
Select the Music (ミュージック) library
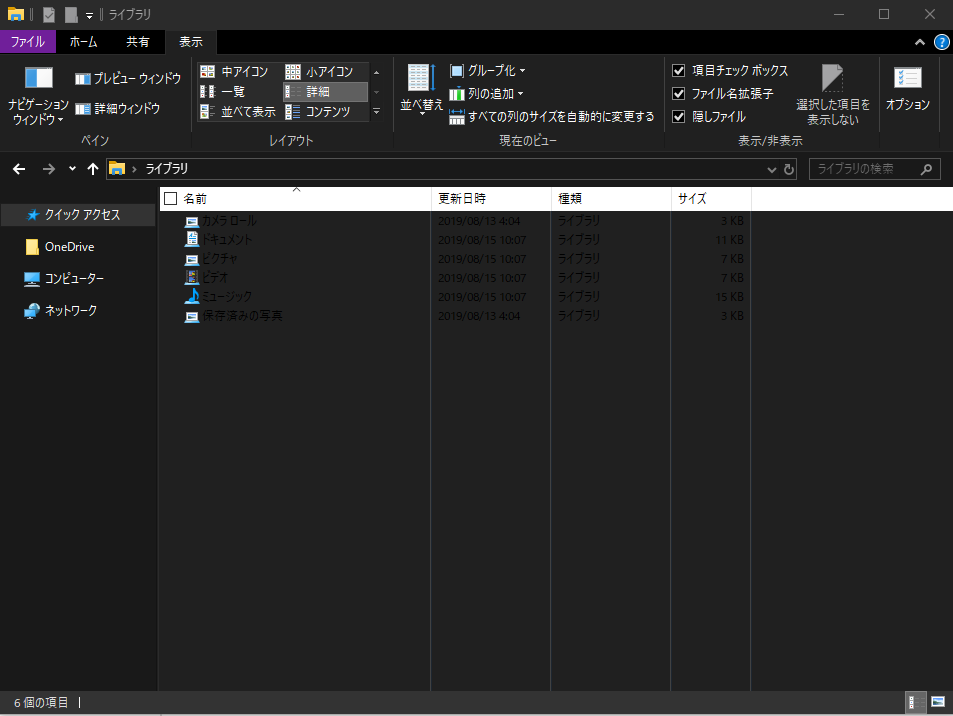click(226, 297)
